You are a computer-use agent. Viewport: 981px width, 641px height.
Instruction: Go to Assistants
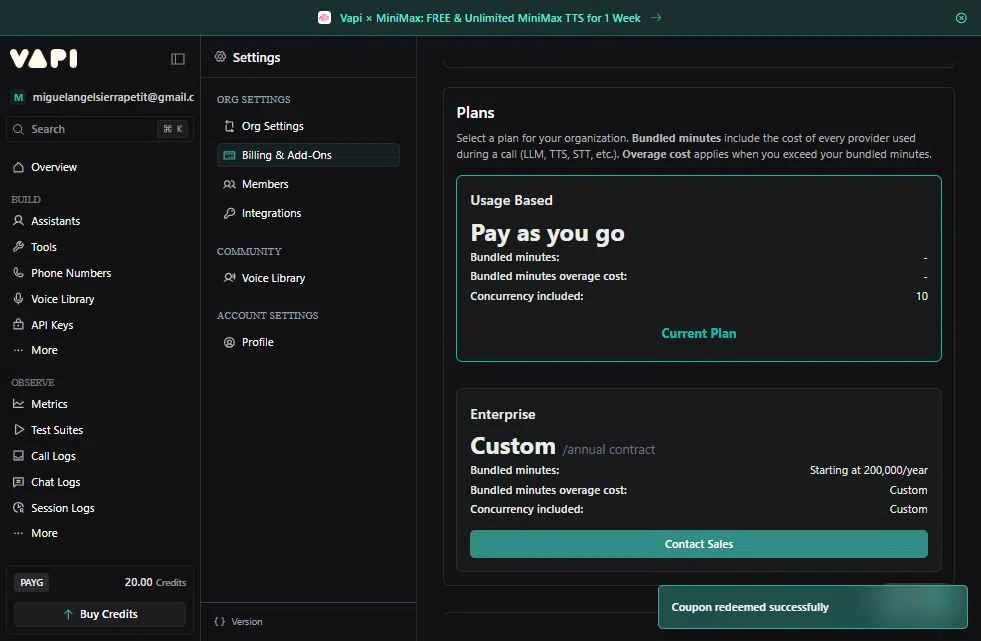pos(56,221)
